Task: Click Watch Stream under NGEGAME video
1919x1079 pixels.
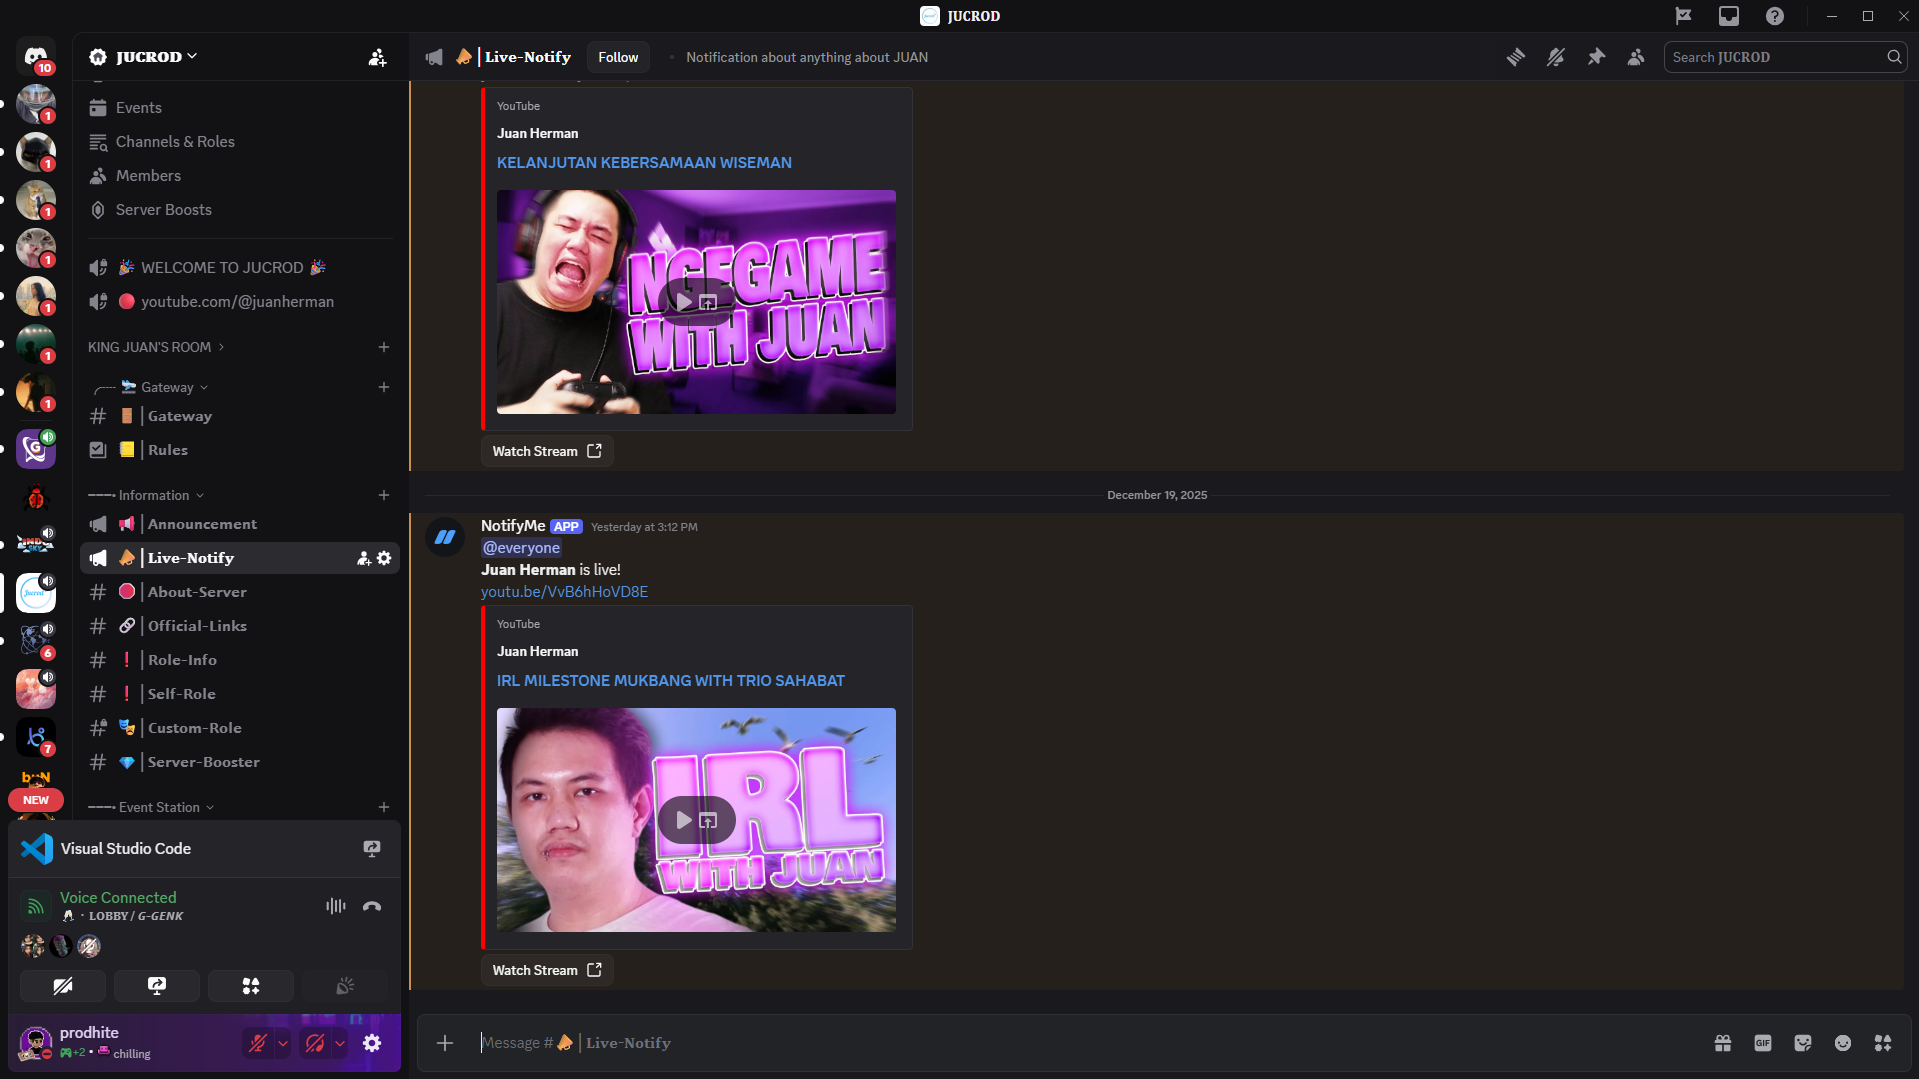Action: 547,451
